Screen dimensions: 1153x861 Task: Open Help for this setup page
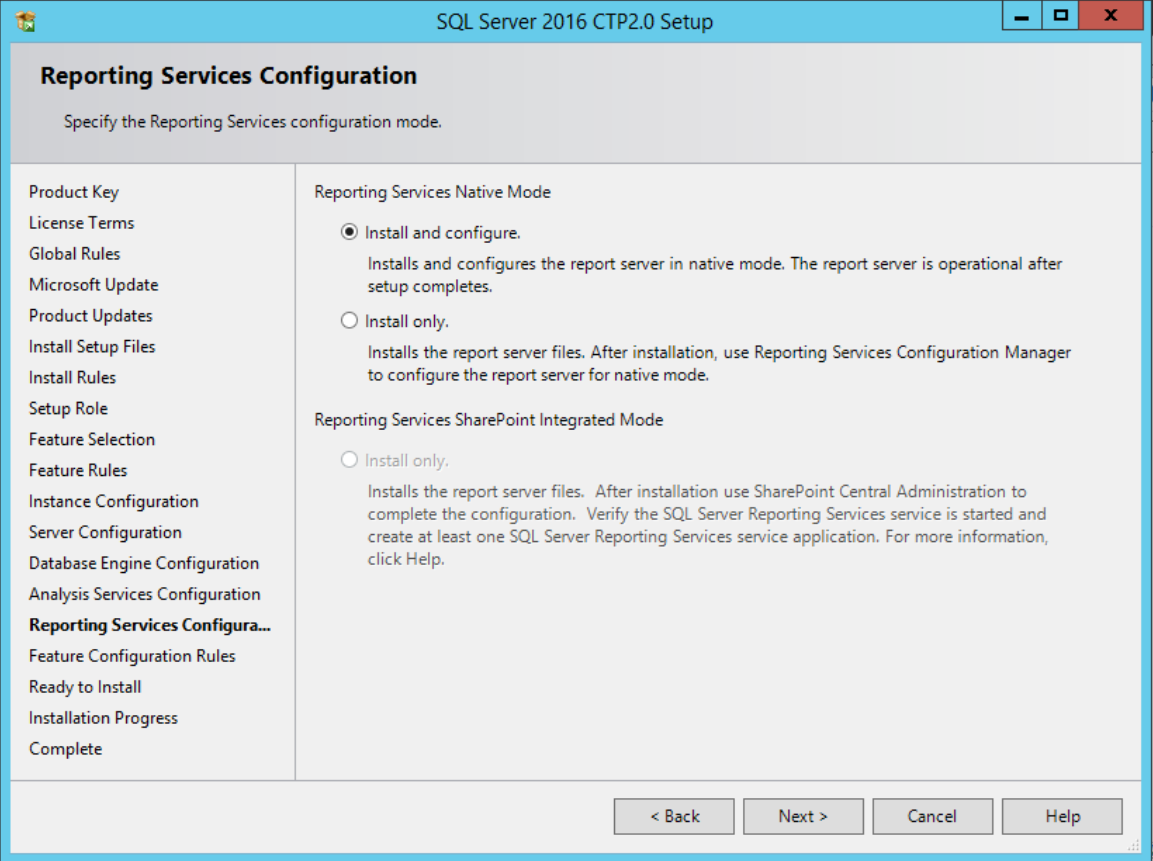coord(1062,816)
